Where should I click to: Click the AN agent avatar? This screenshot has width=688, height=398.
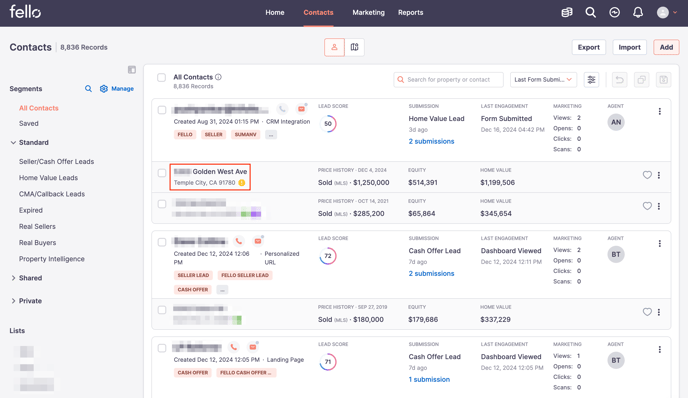616,122
